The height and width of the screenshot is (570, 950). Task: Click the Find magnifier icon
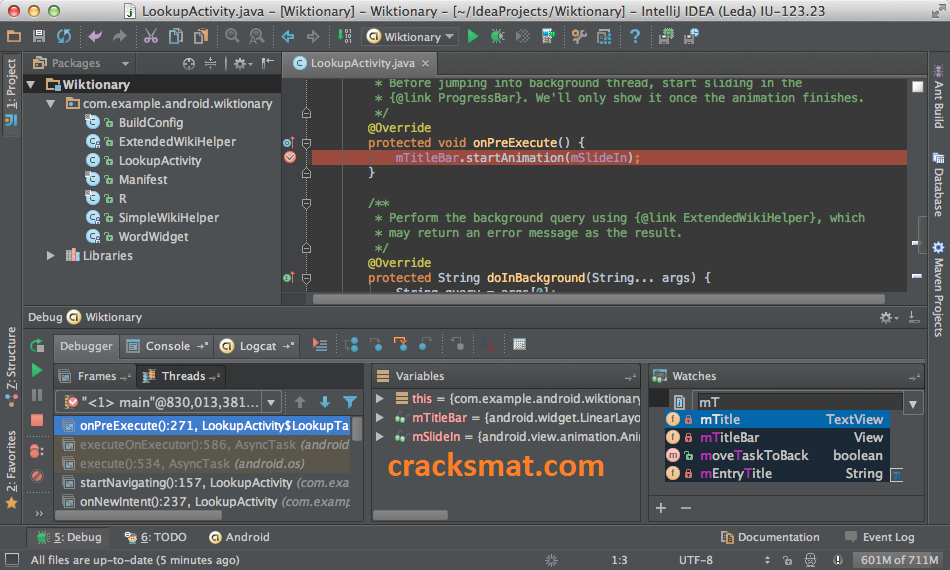tap(232, 36)
